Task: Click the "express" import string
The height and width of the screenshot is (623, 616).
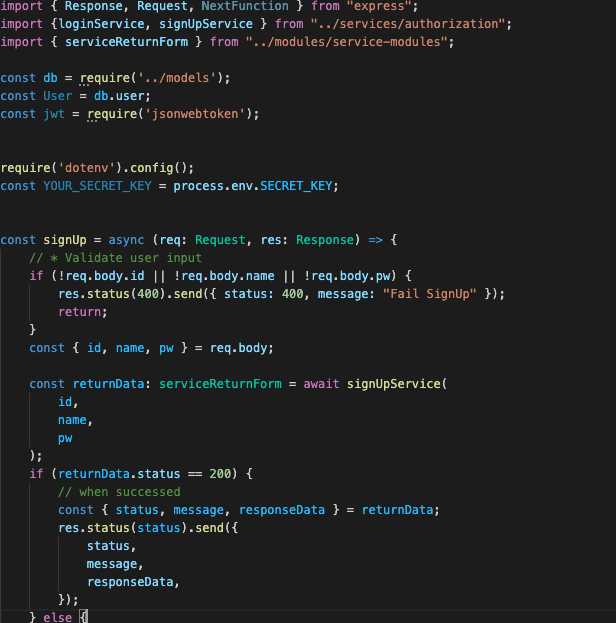Action: (x=379, y=6)
